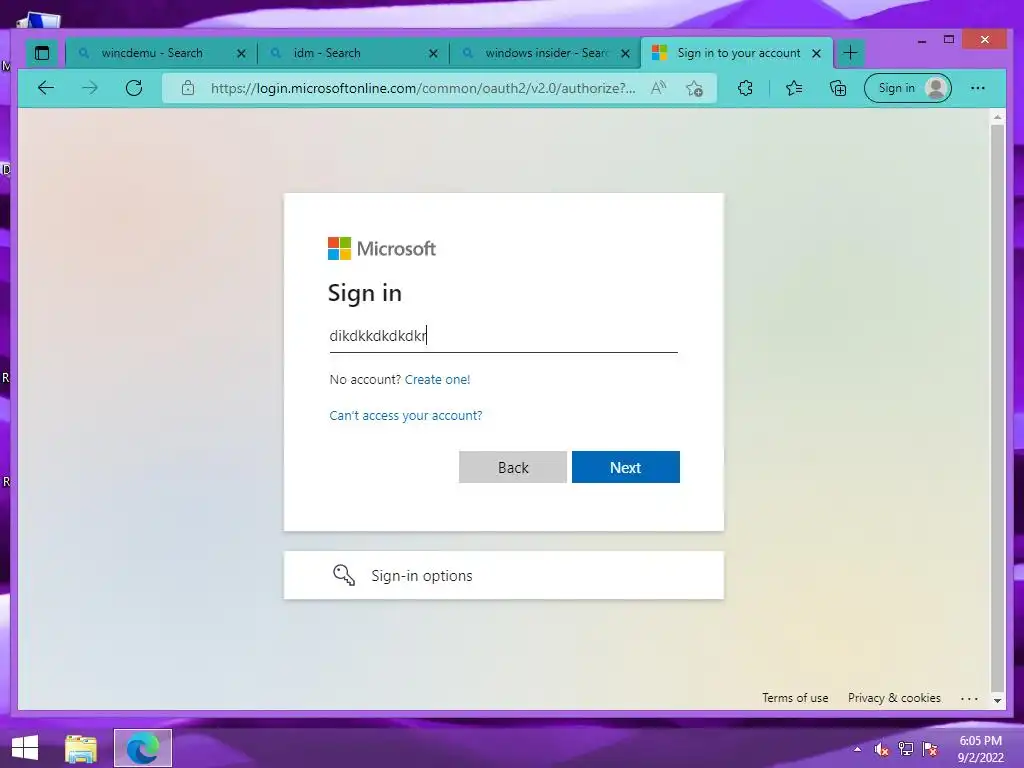Switch to the windows insider - Search tab
The image size is (1024, 768).
[546, 53]
